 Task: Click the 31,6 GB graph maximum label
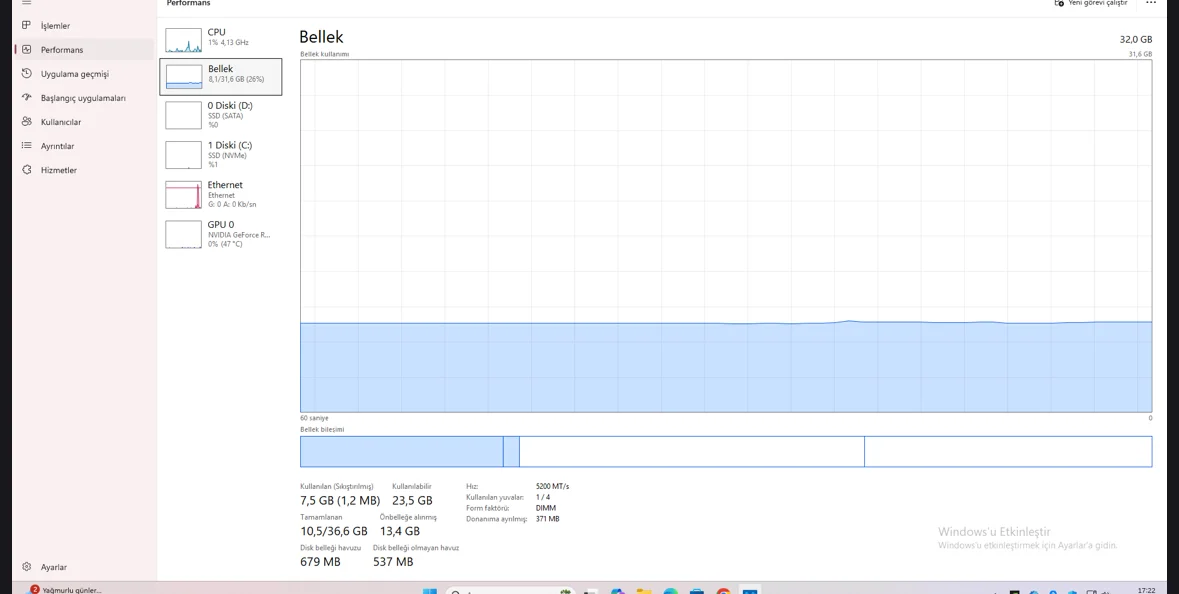point(1140,54)
